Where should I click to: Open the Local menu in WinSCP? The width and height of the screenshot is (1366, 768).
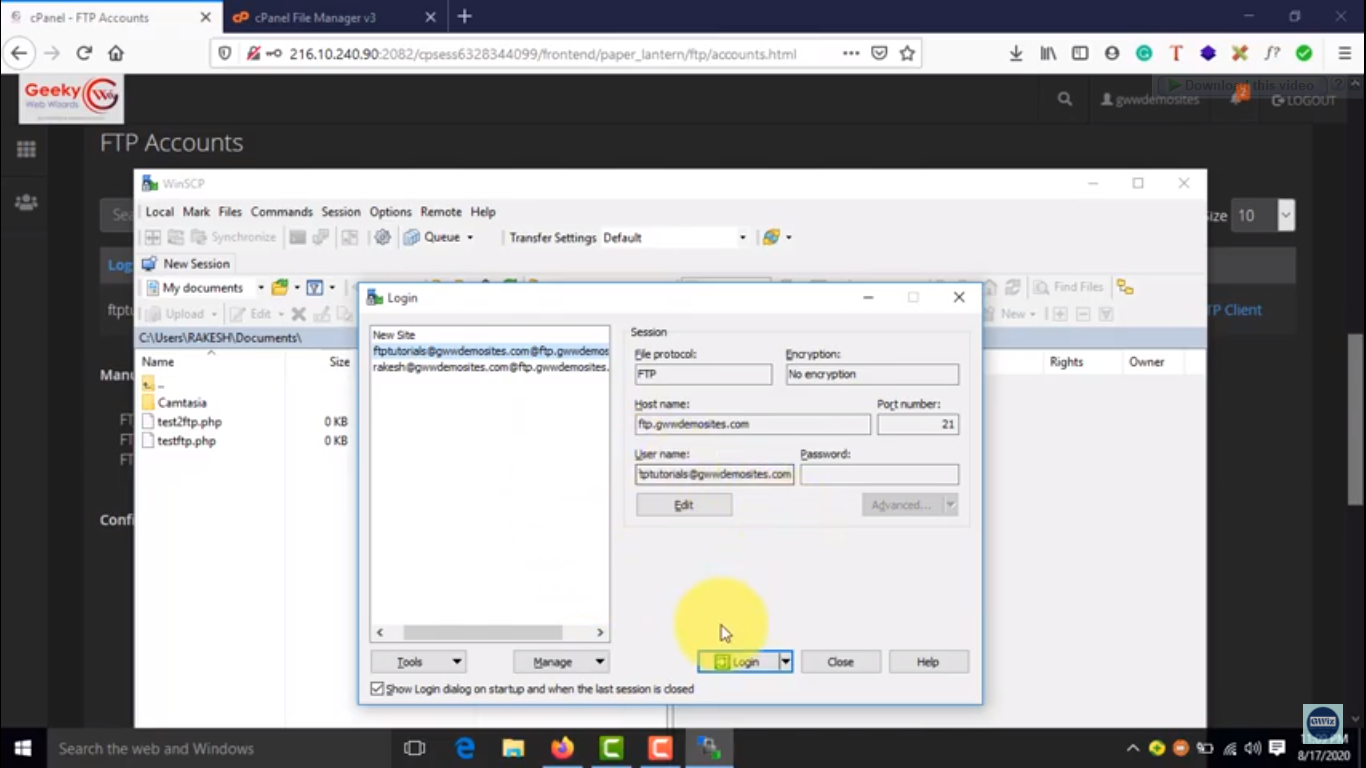(x=159, y=212)
